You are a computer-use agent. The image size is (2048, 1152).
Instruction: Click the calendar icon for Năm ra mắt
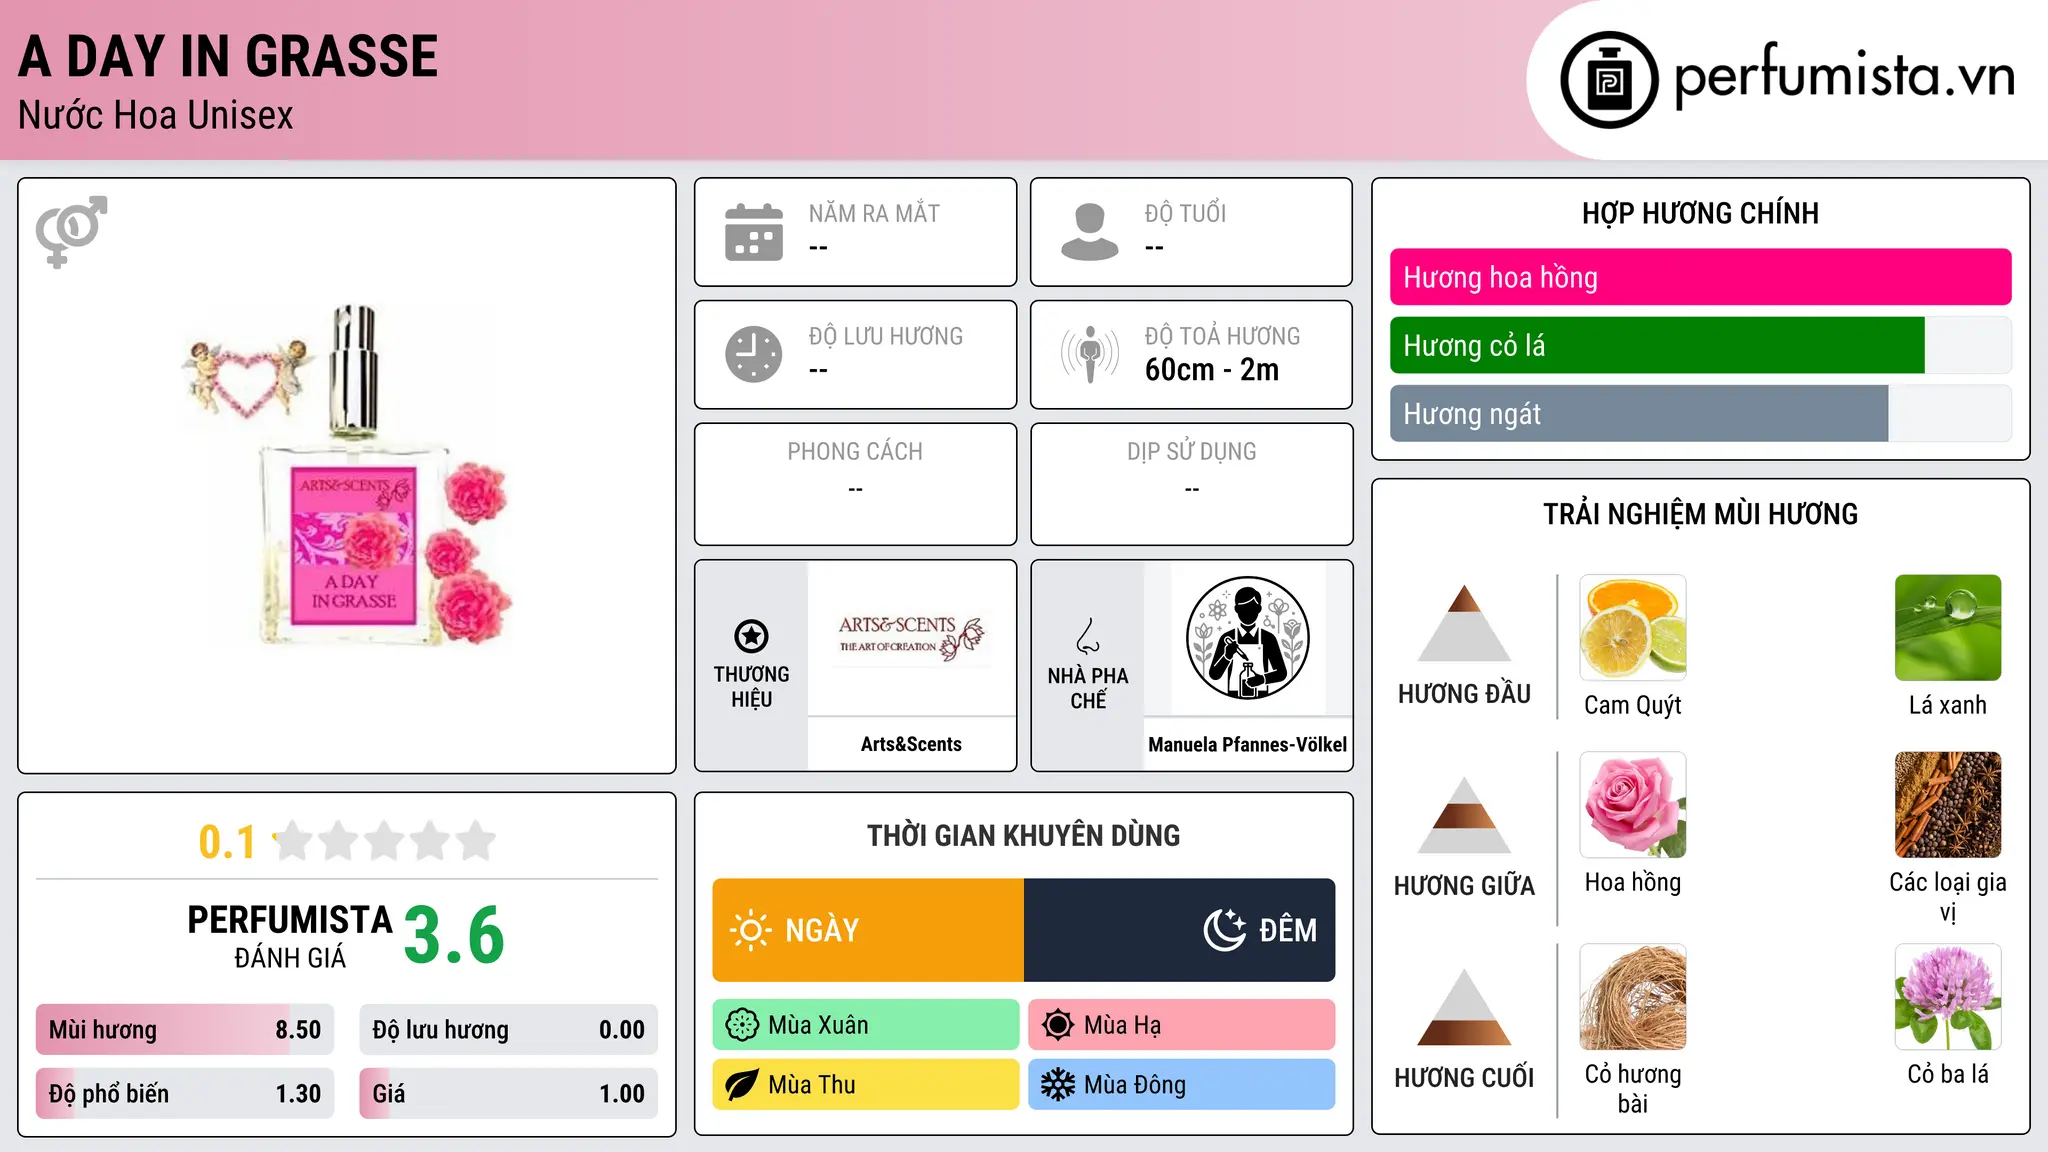(x=754, y=232)
